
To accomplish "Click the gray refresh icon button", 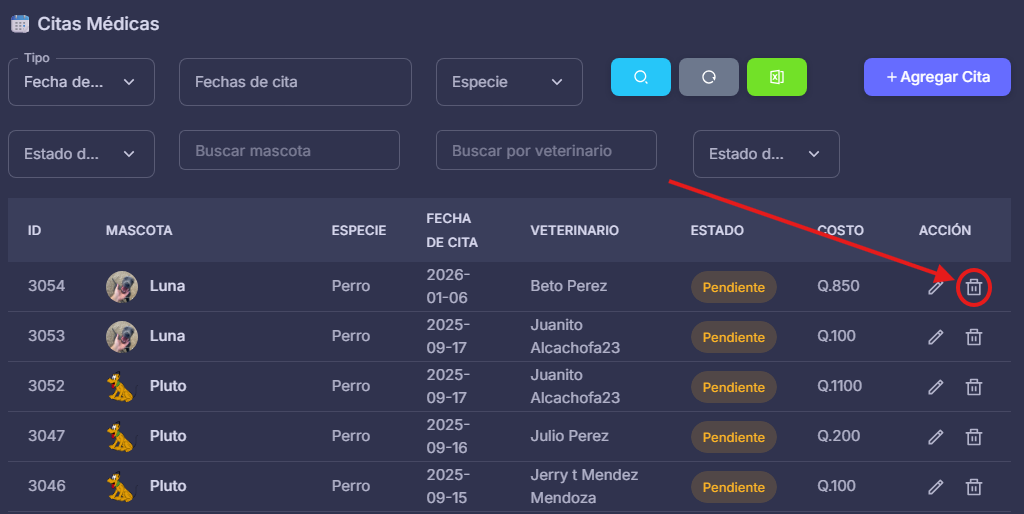I will (x=709, y=77).
